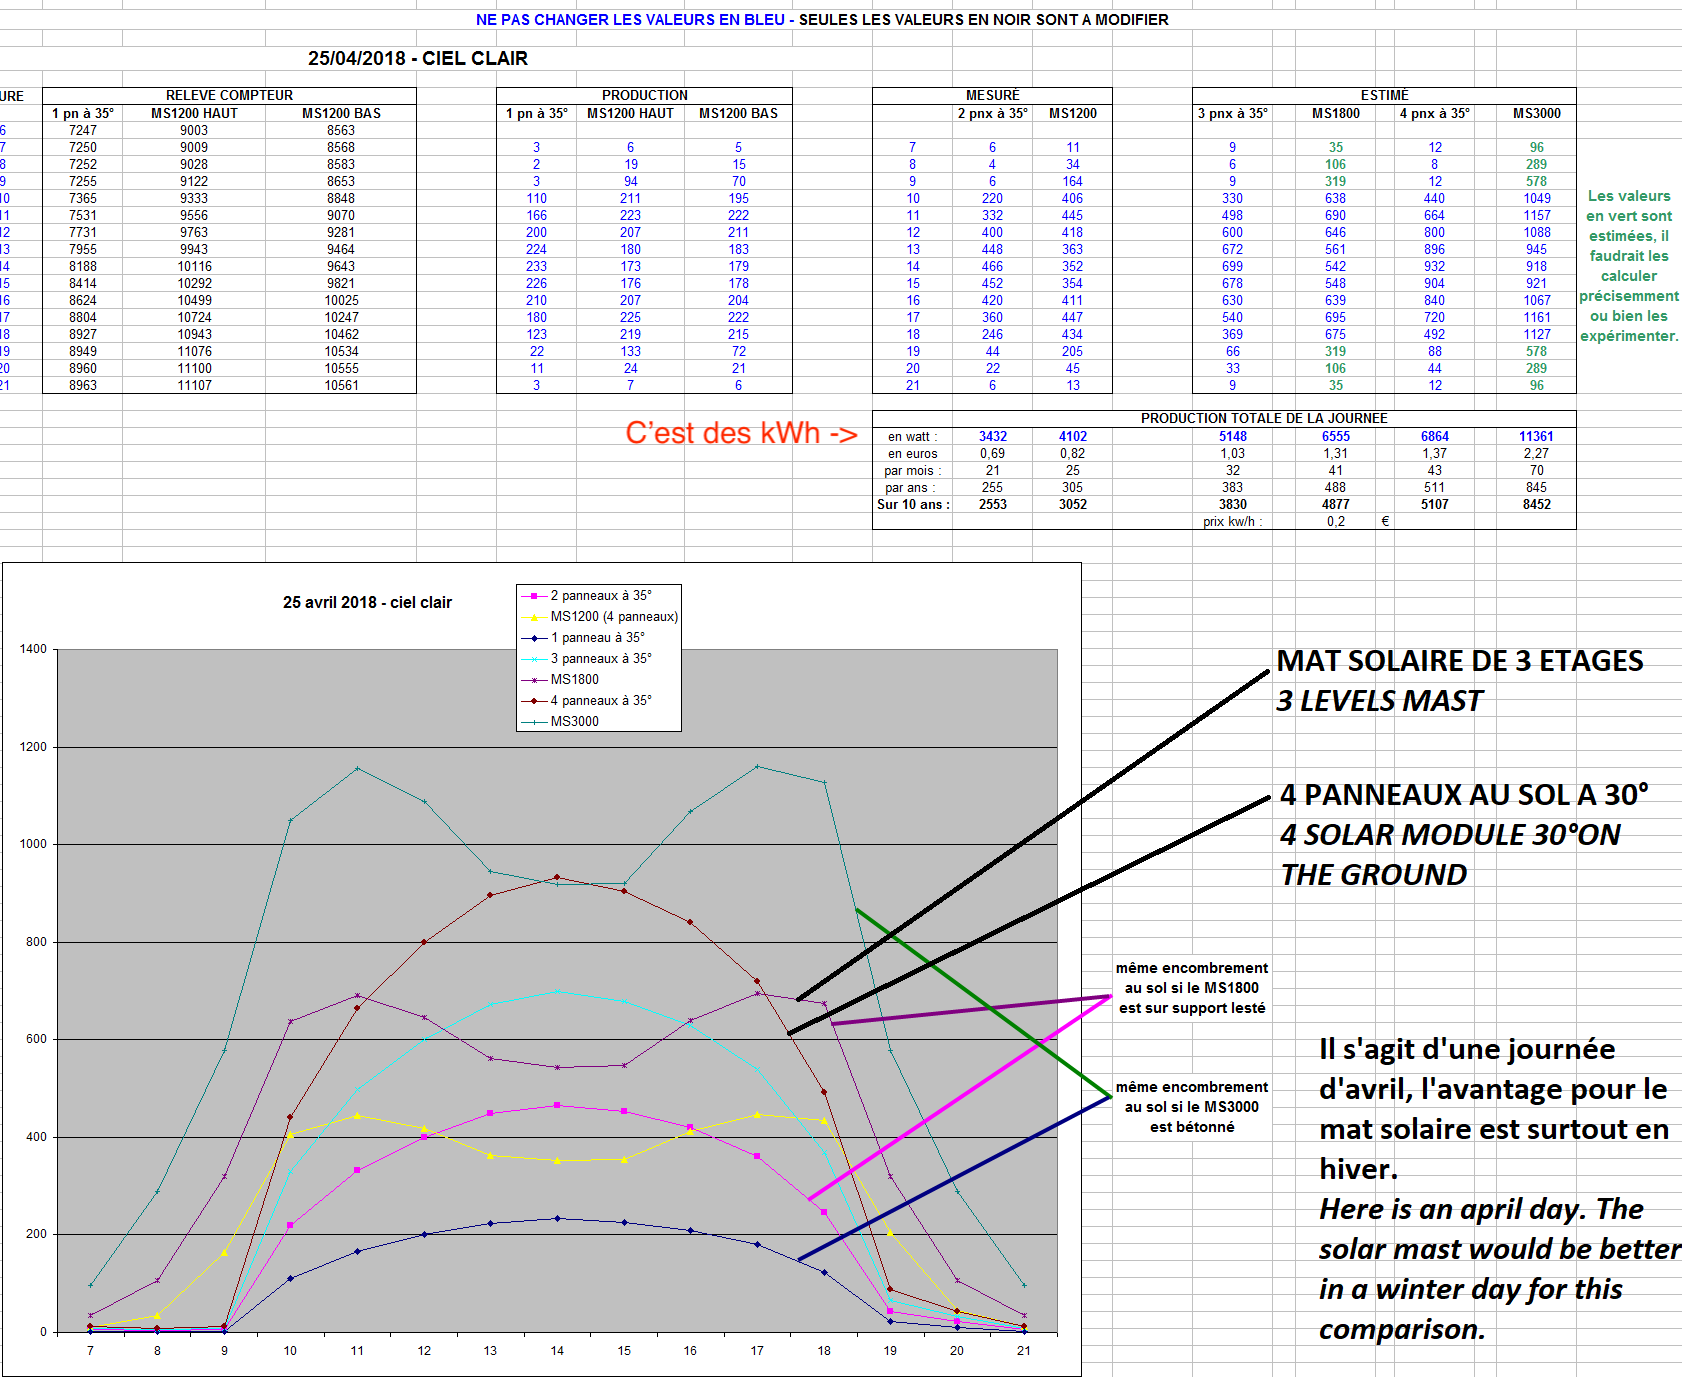The image size is (1682, 1377).
Task: Click the chart title "25 avril 2018 - ciel clair"
Action: pos(367,602)
